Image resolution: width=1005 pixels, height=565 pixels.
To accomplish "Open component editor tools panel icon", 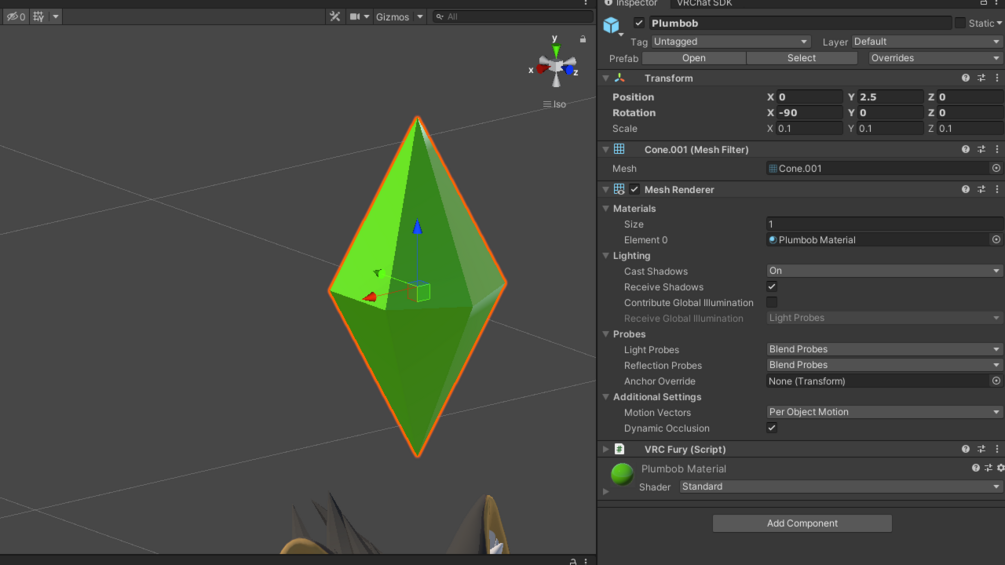I will (x=335, y=17).
